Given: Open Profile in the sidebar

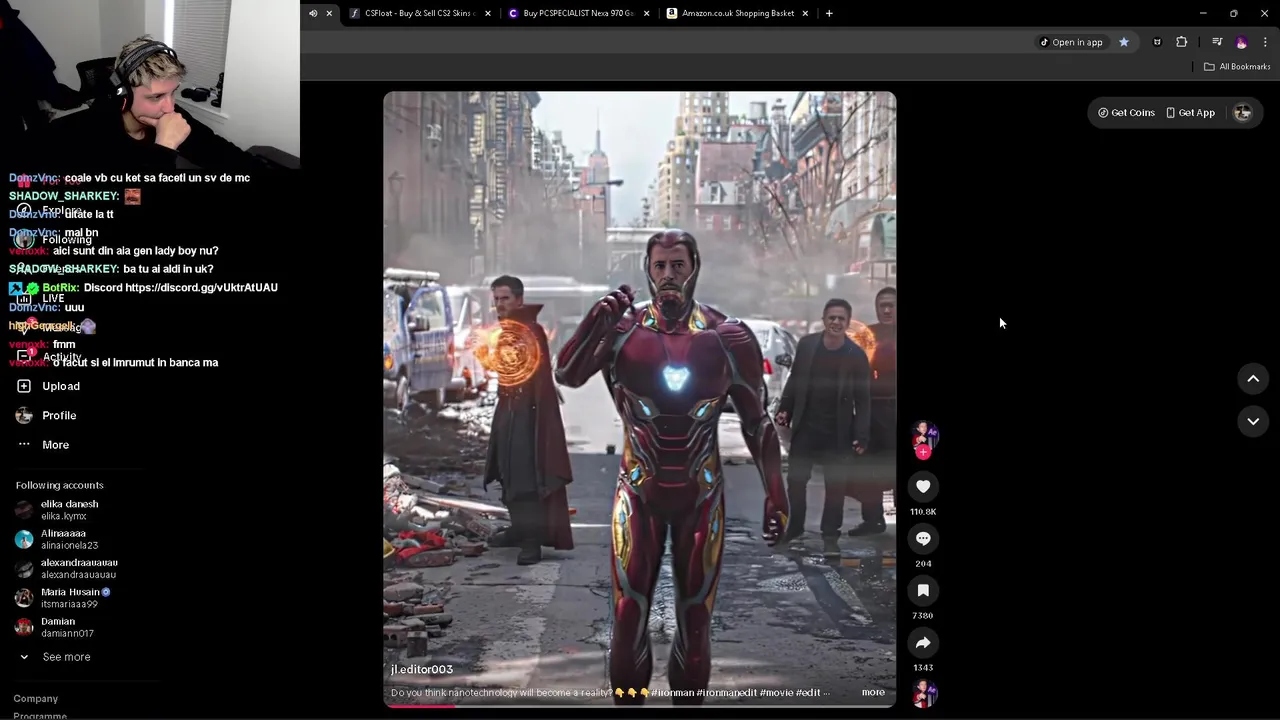Looking at the screenshot, I should [59, 415].
